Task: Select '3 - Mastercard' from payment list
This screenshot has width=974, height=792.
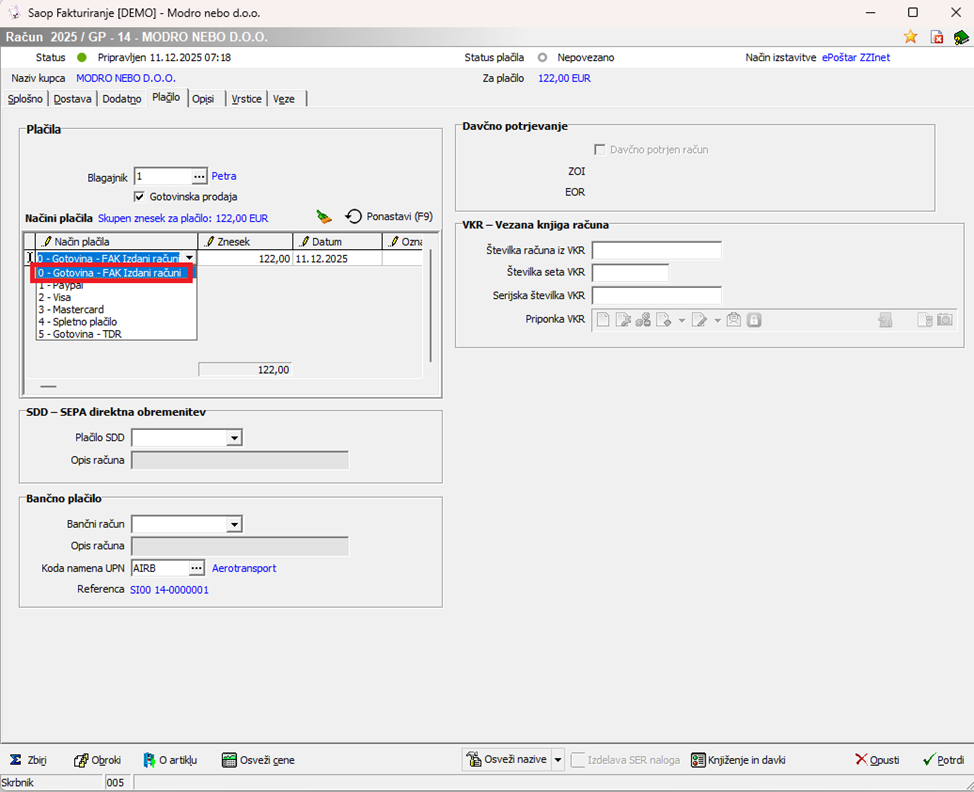Action: pos(116,309)
